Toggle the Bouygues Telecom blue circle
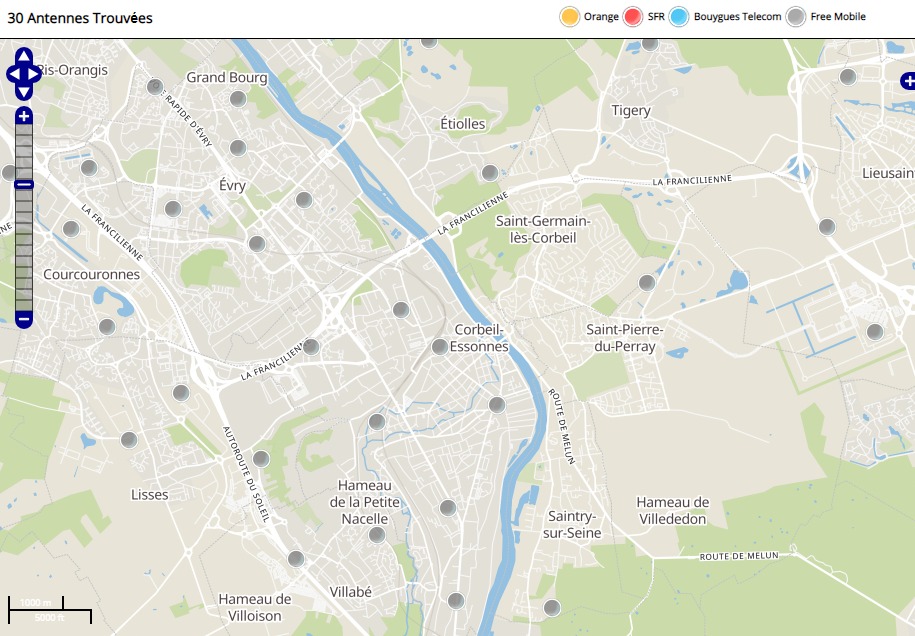 679,17
